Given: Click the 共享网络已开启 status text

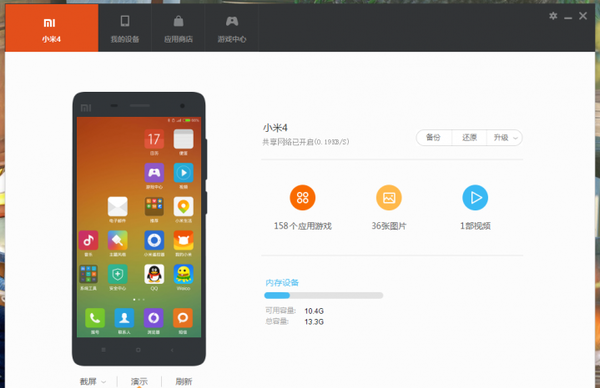Looking at the screenshot, I should (306, 142).
